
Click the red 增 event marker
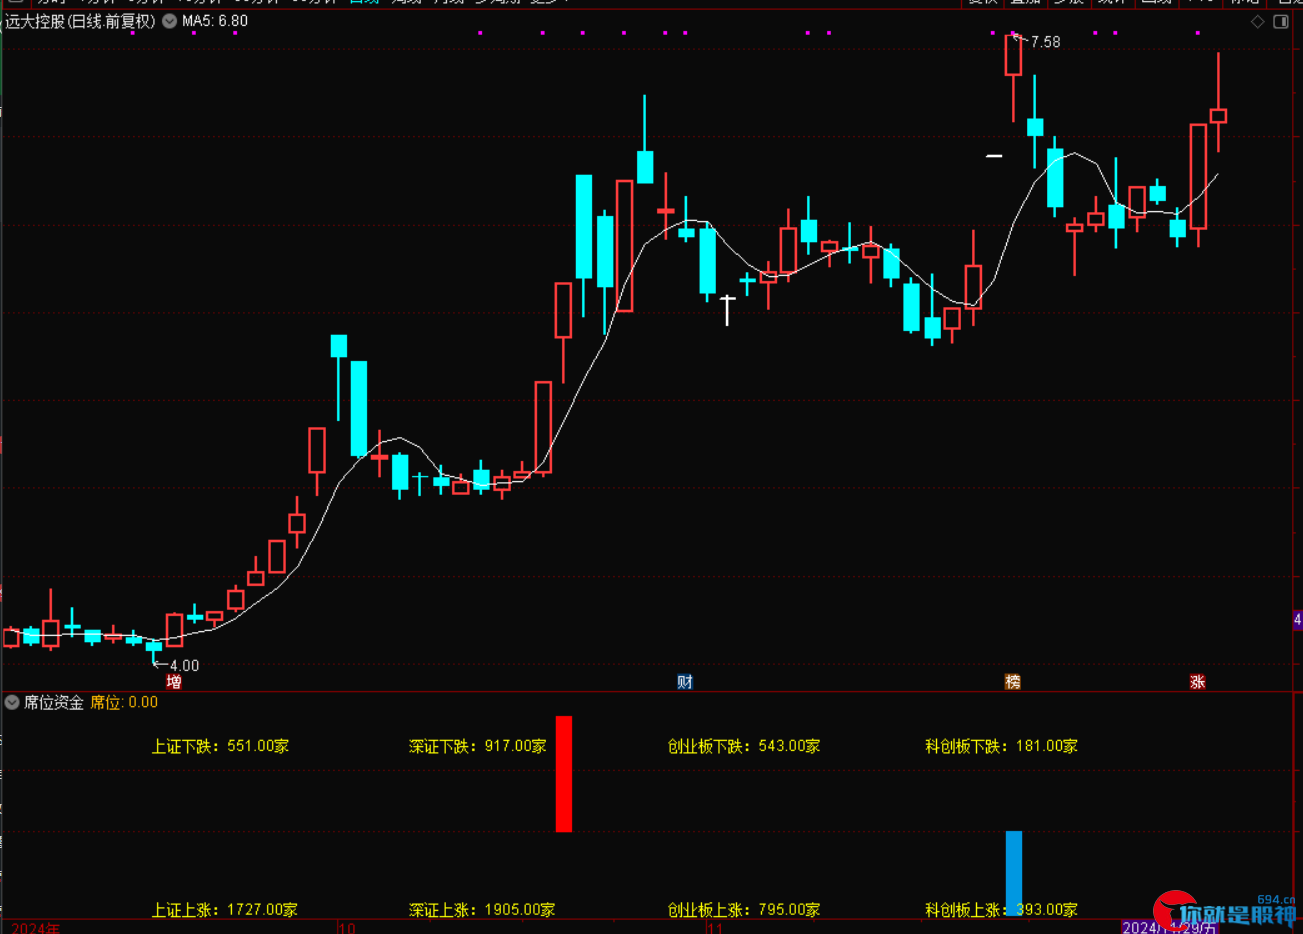point(174,682)
